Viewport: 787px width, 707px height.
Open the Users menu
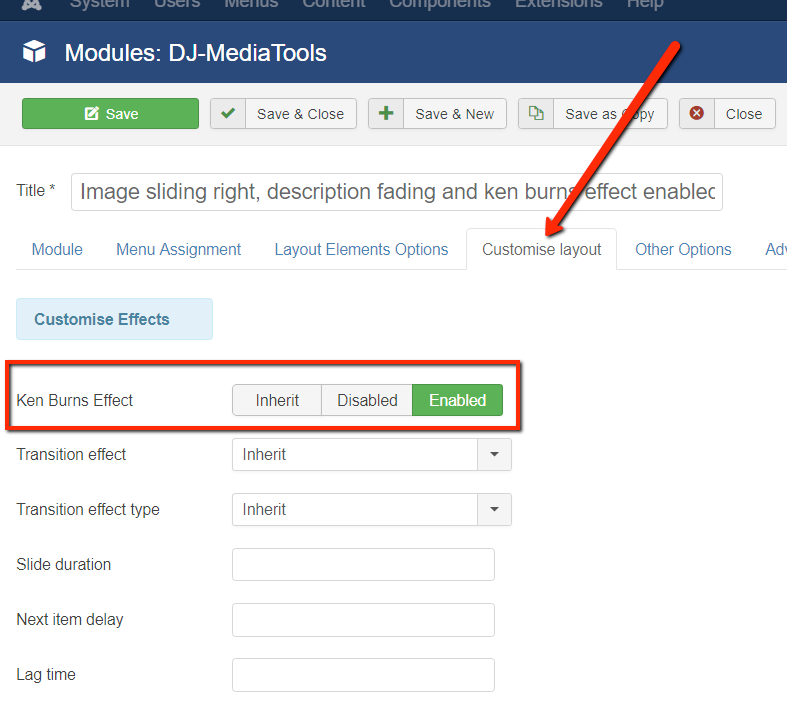pos(177,5)
